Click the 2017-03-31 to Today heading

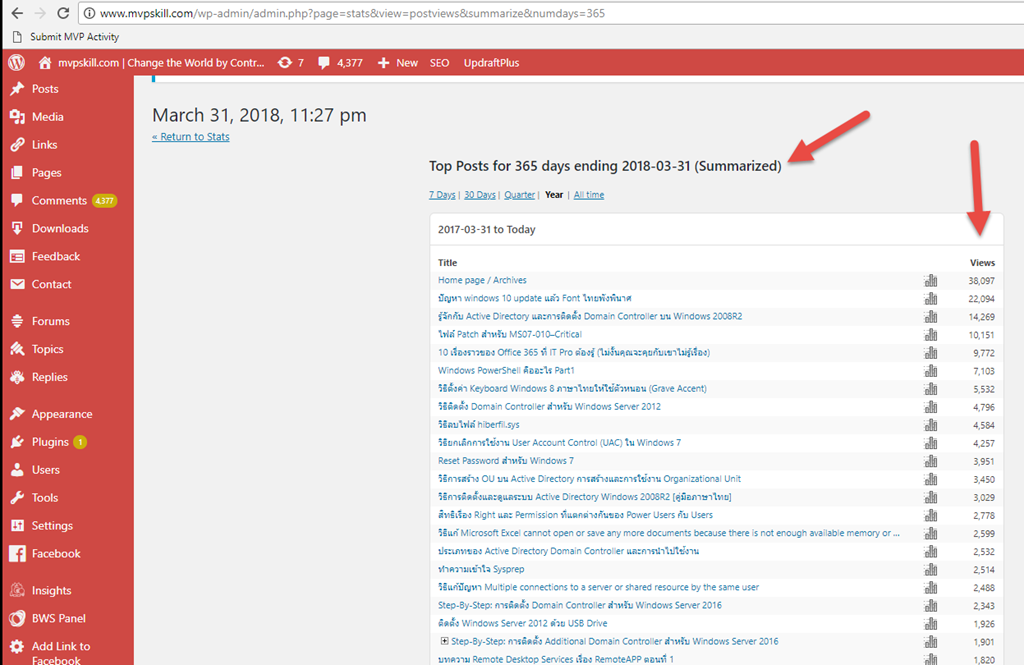click(487, 229)
